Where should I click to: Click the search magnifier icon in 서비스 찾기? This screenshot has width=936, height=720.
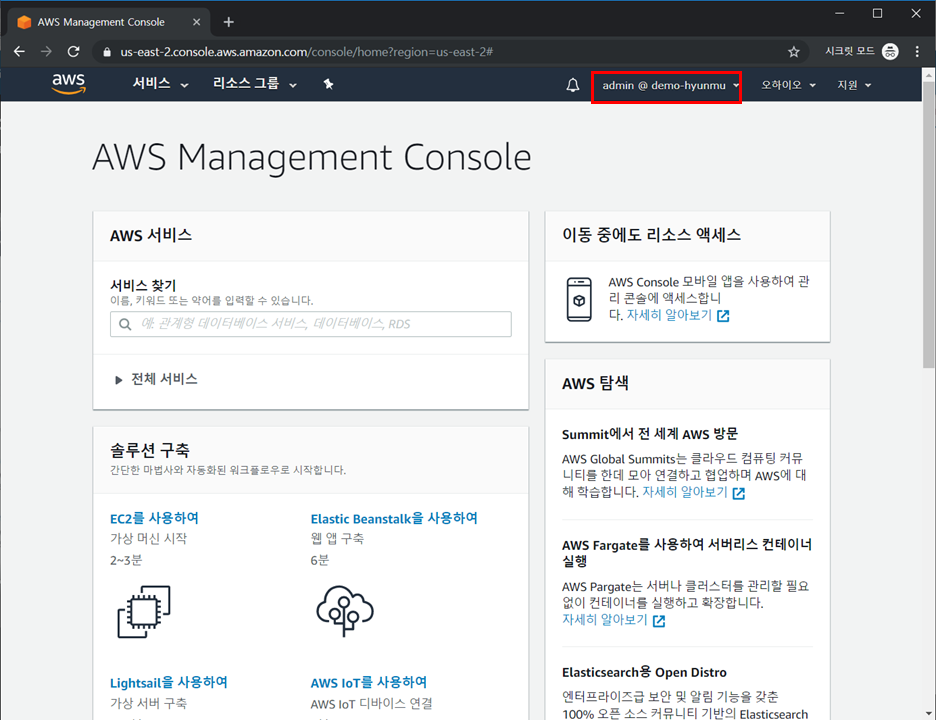[x=125, y=324]
